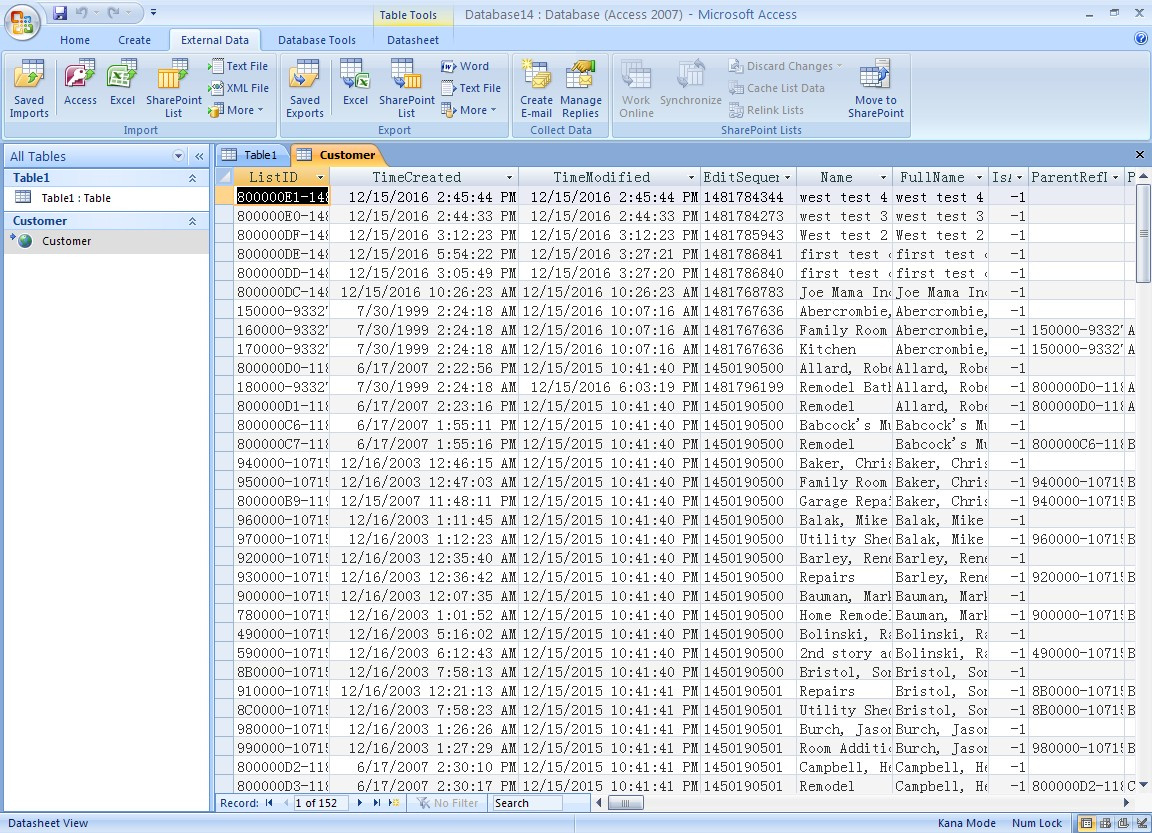Screen dimensions: 1152x833
Task: Click the Redo button in Quick Access
Action: 113,12
